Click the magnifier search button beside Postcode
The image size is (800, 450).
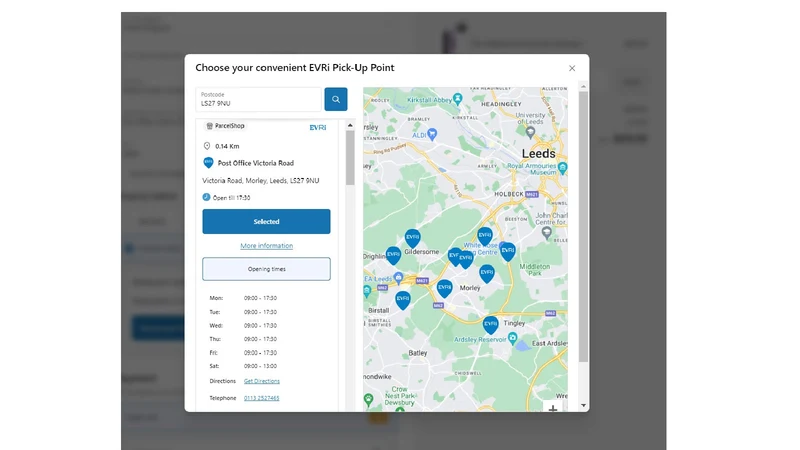click(x=336, y=99)
